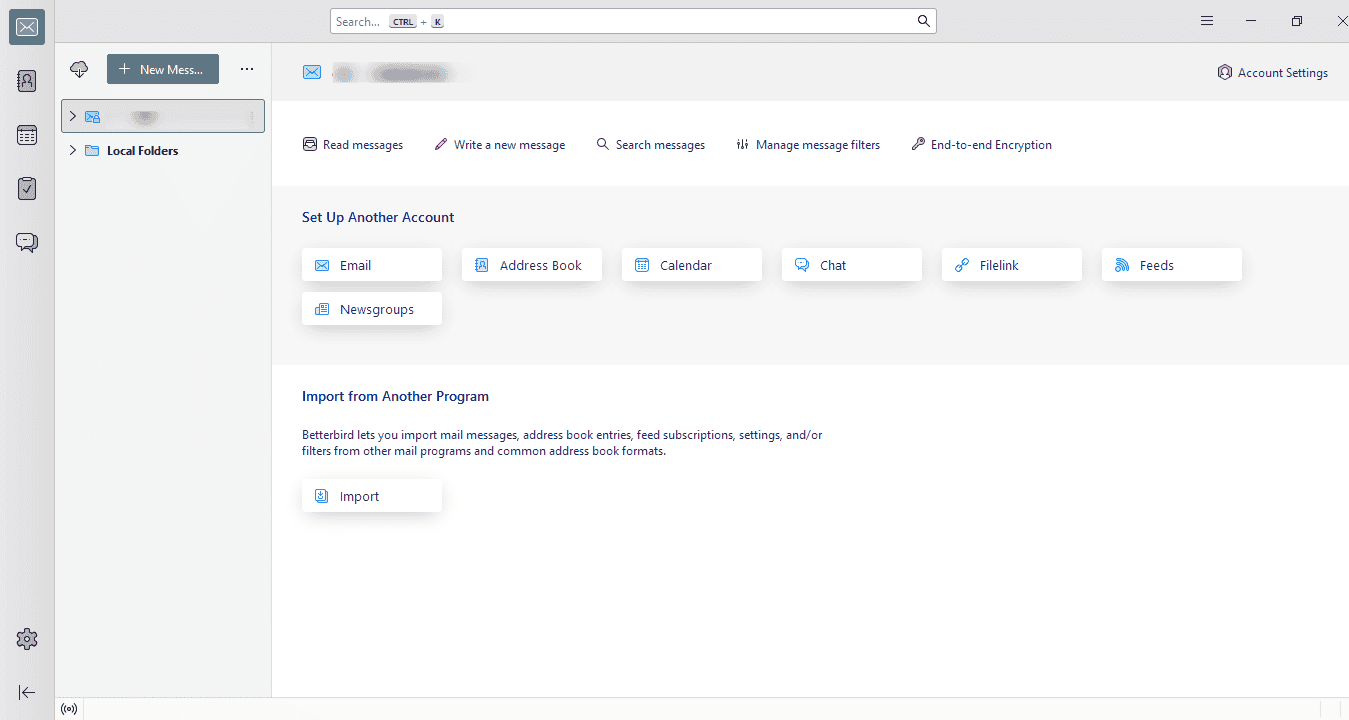Open the Mail space in sidebar
Screen dimensions: 1349x720
point(27,27)
